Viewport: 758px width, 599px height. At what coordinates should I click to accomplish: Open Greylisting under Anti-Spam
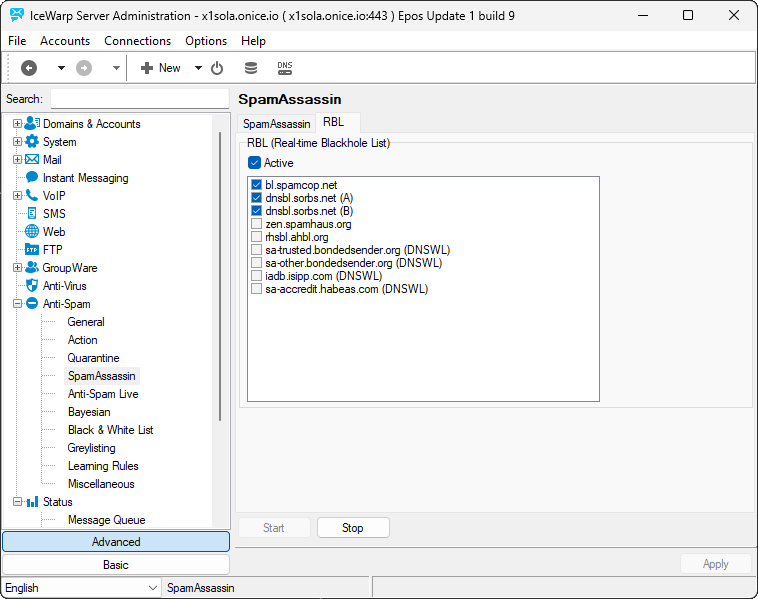92,448
